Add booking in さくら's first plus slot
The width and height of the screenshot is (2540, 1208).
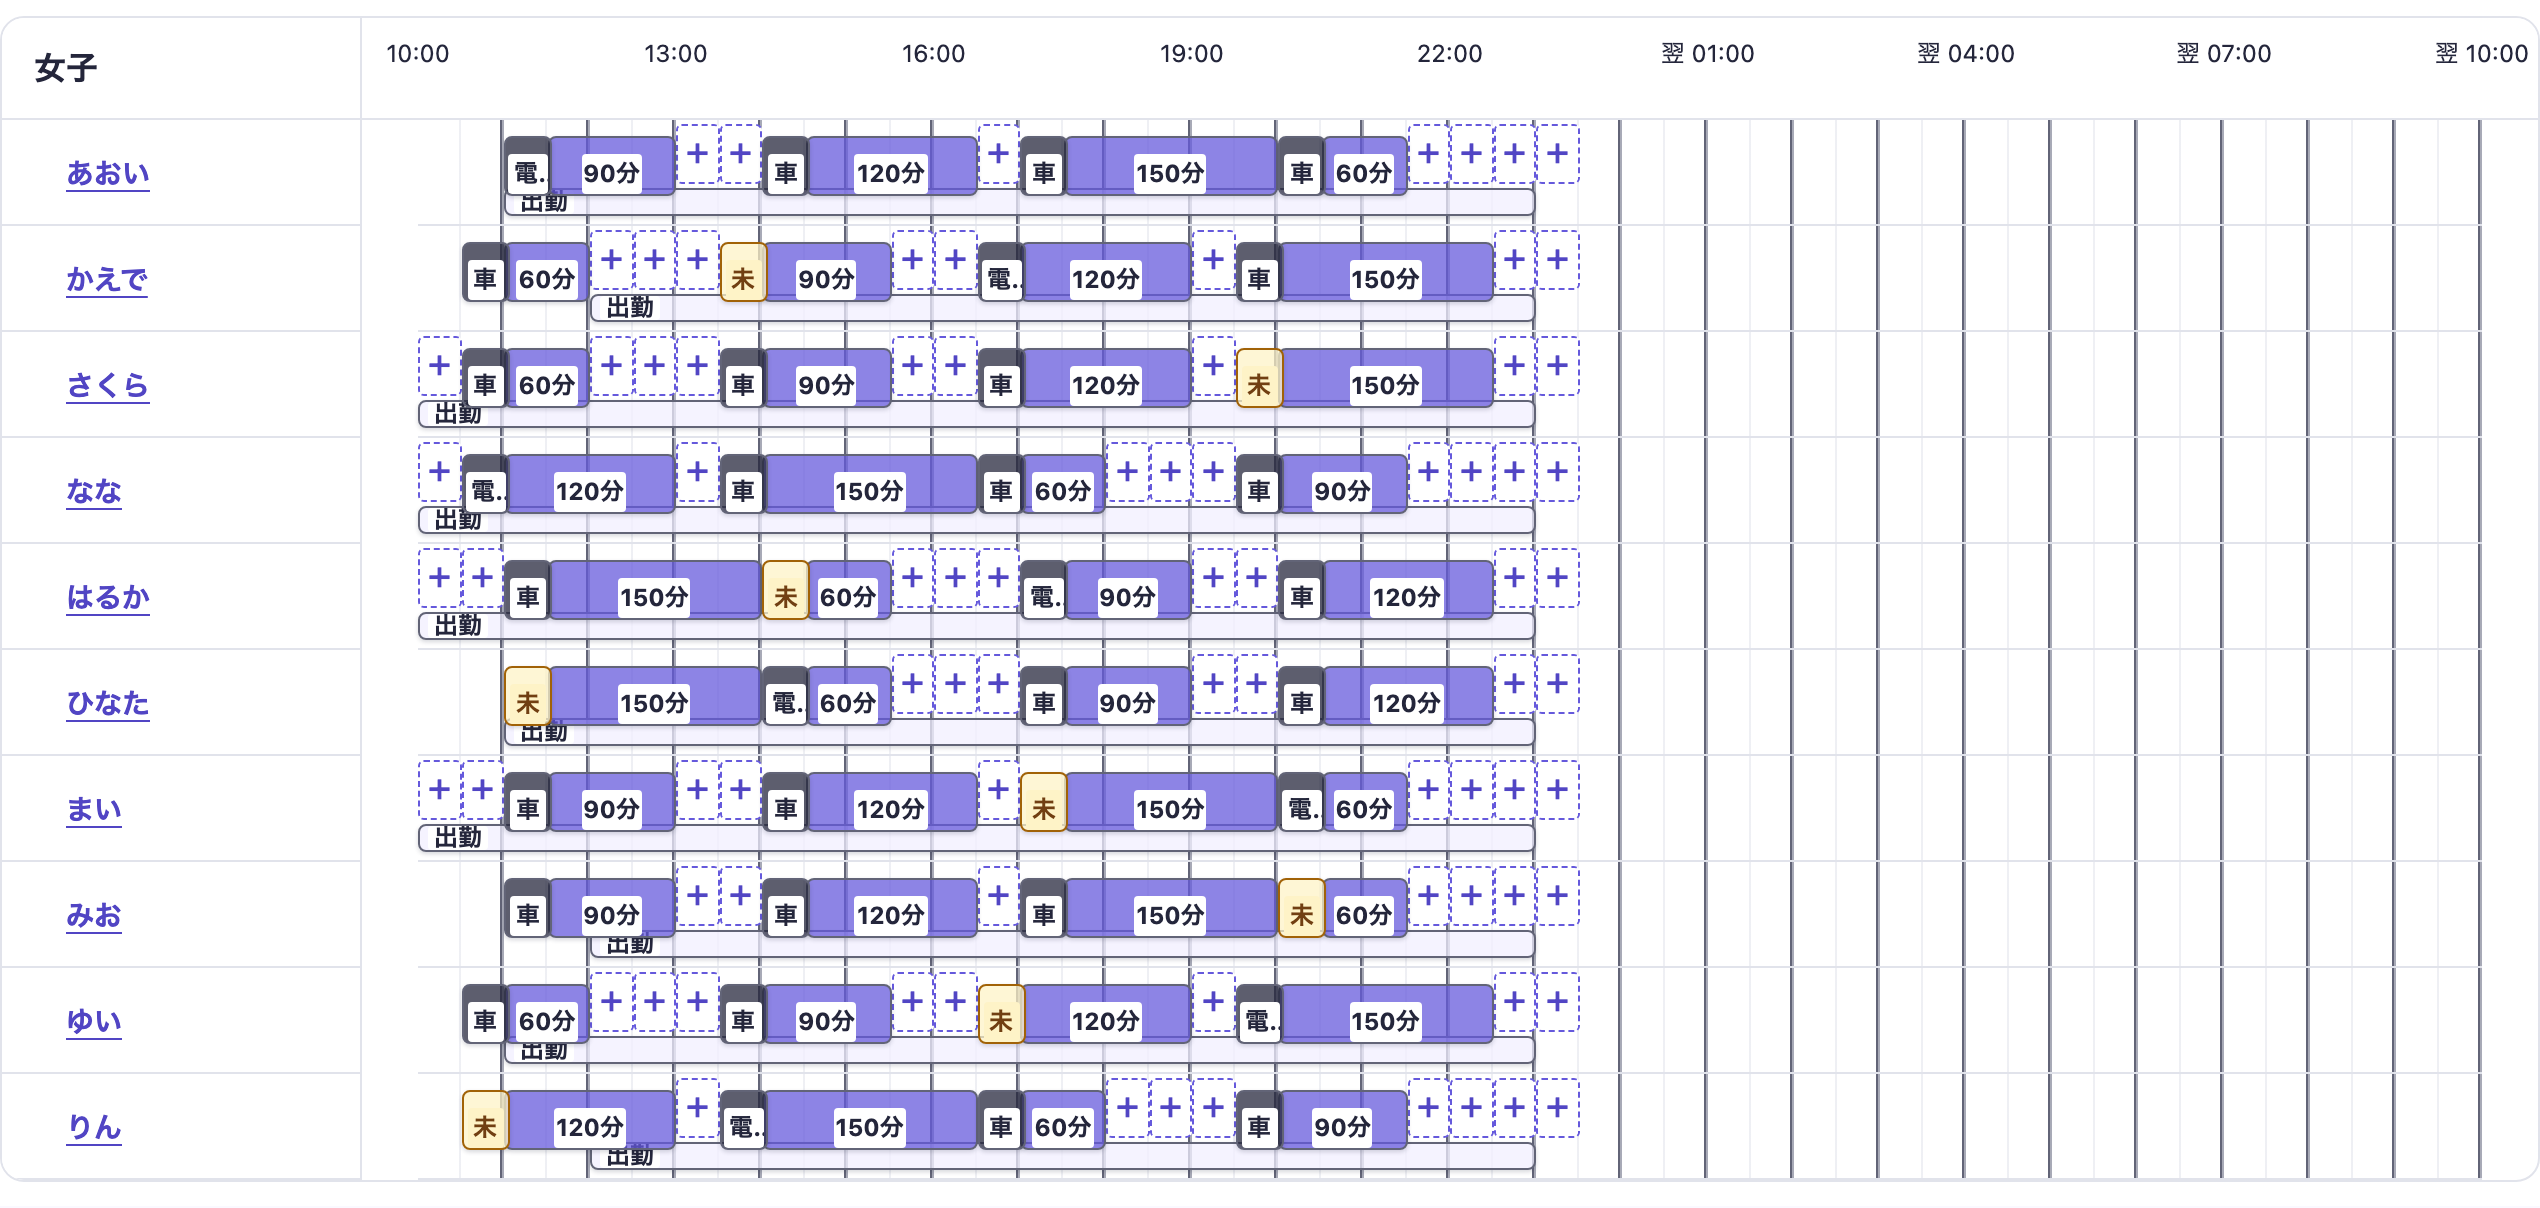(x=439, y=366)
